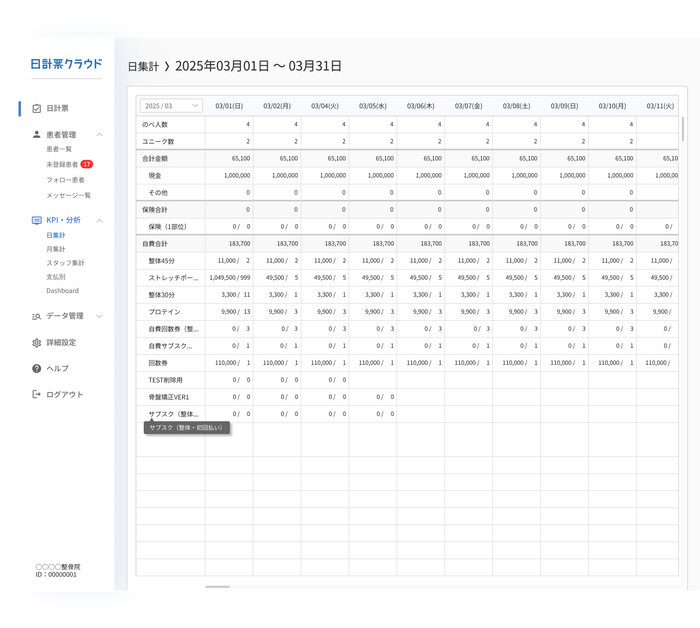This screenshot has width=700, height=628.
Task: Click the 自費合計 row label
Action: 154,244
